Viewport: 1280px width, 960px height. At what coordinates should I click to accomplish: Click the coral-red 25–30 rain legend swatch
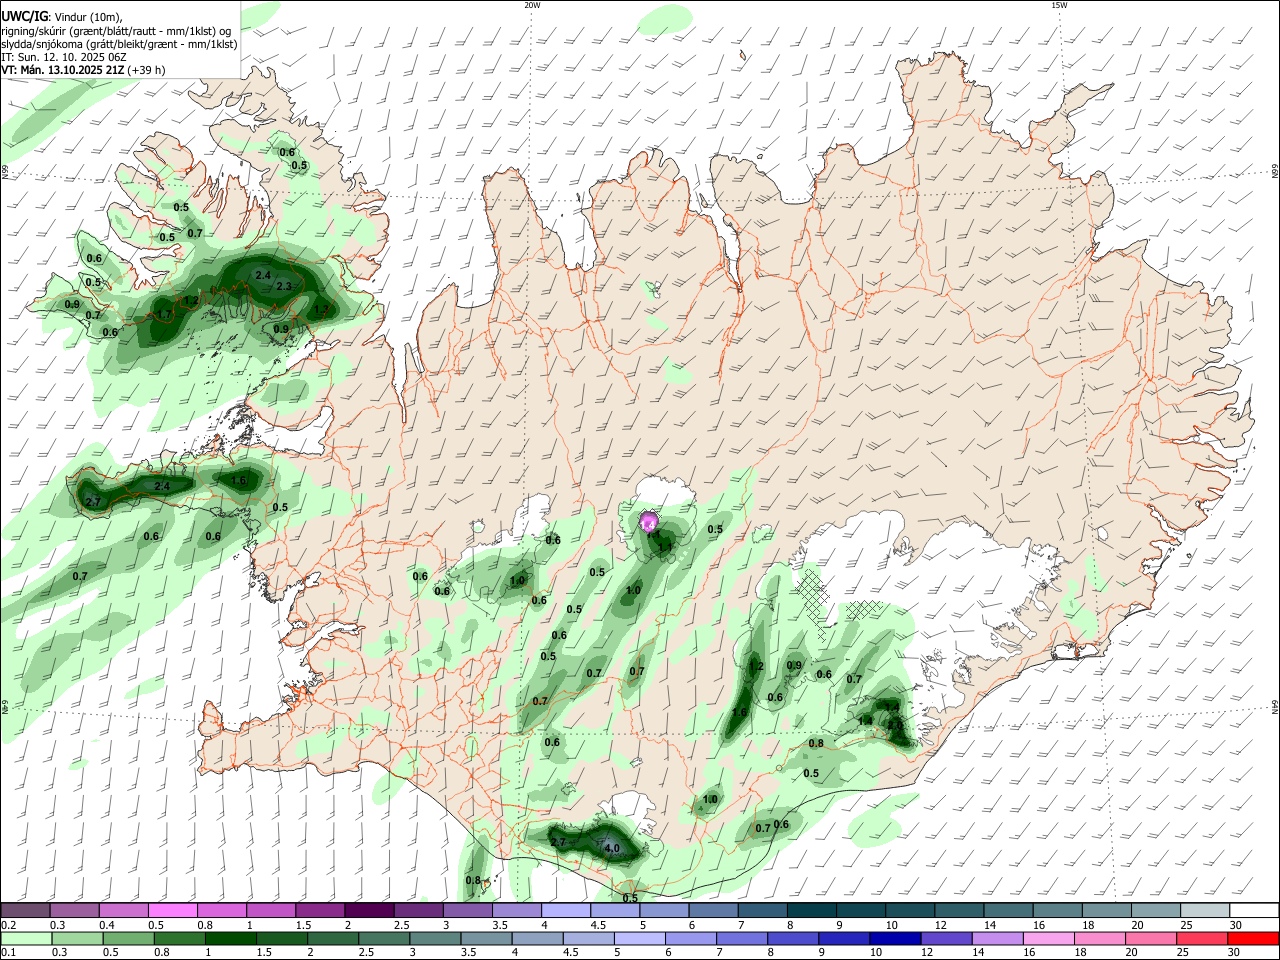pos(1203,938)
